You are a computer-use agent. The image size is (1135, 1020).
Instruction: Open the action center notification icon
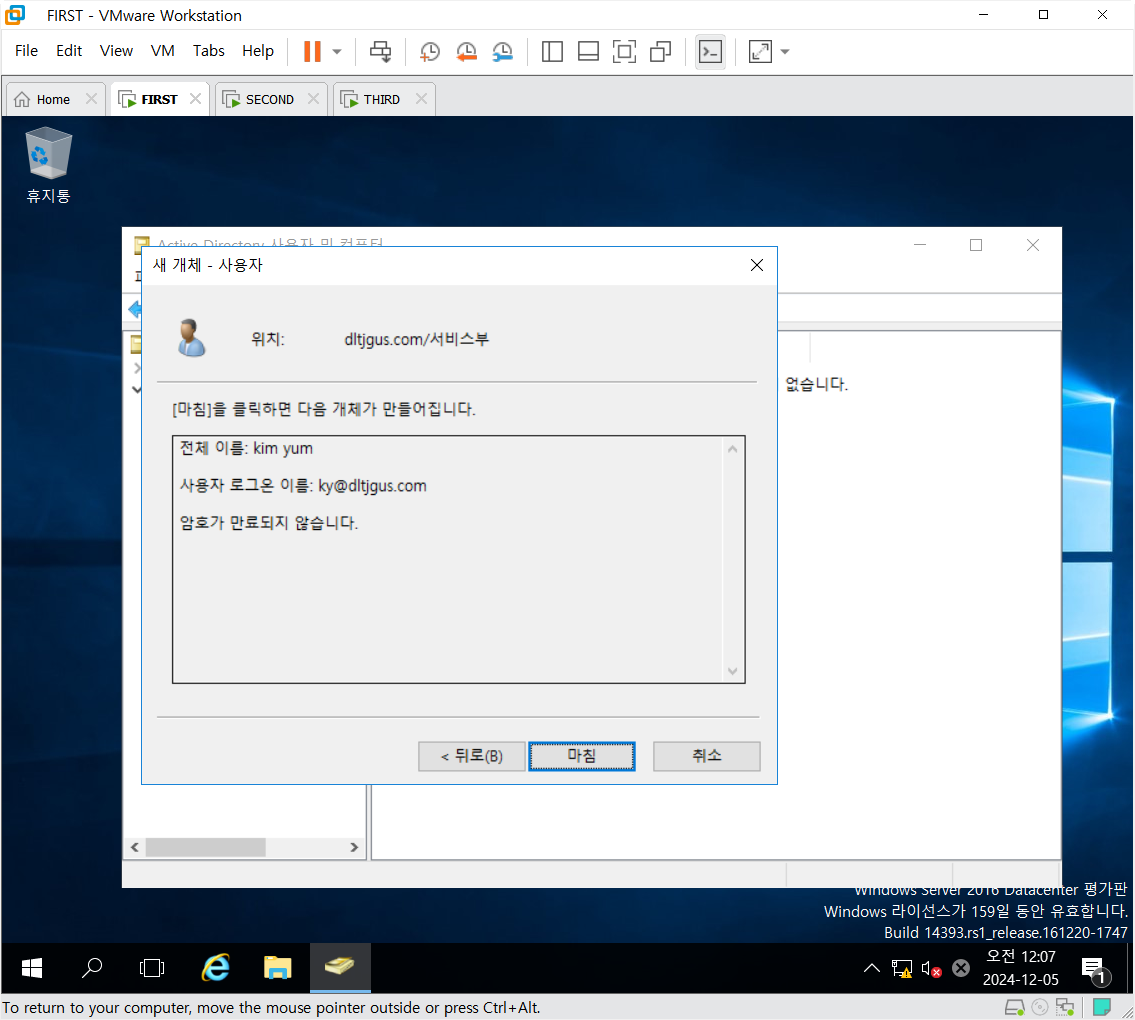pyautogui.click(x=1094, y=969)
